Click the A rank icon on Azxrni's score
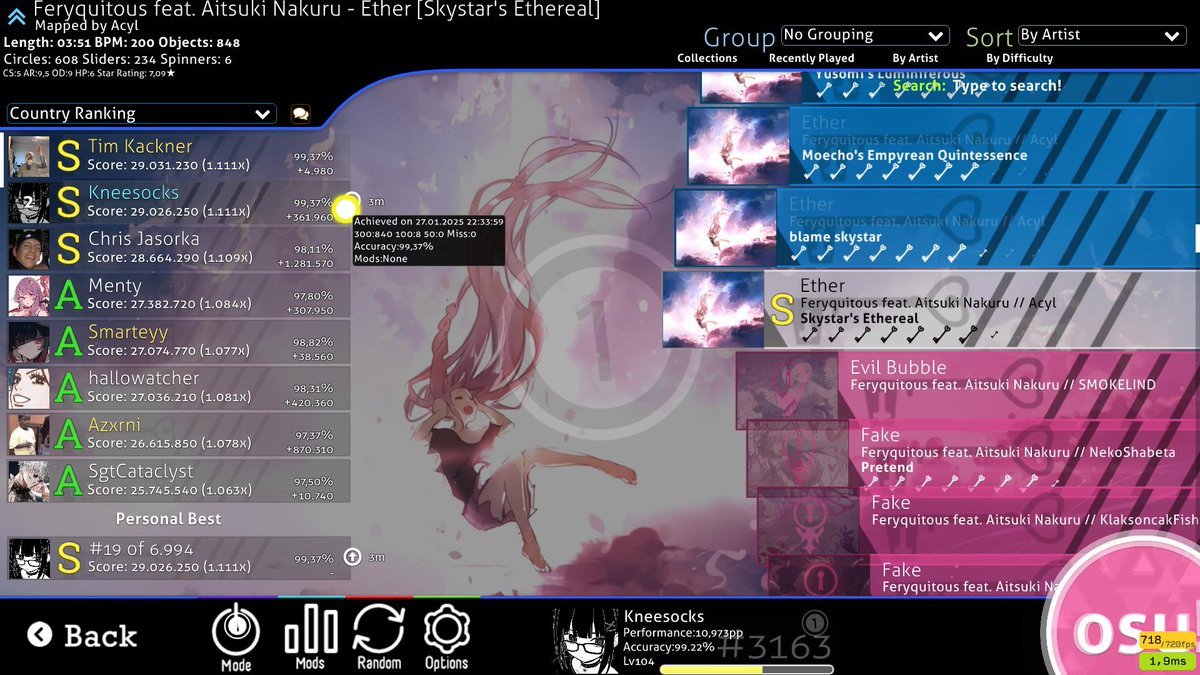This screenshot has width=1200, height=675. tap(67, 435)
